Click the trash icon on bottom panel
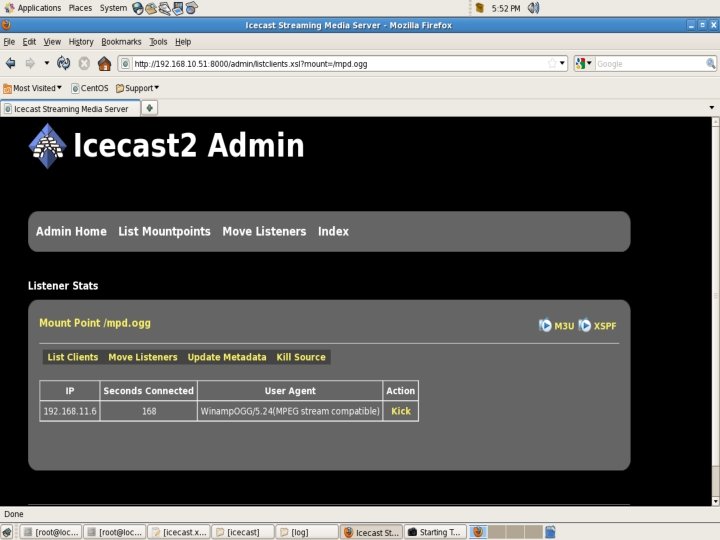Screen dimensions: 720x540 click(550, 532)
